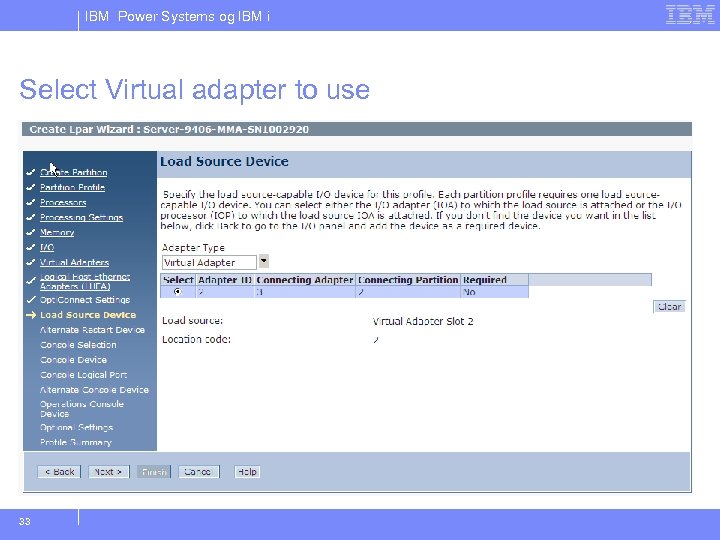720x540 pixels.
Task: Click the 'Location code:' label
Action: point(196,339)
